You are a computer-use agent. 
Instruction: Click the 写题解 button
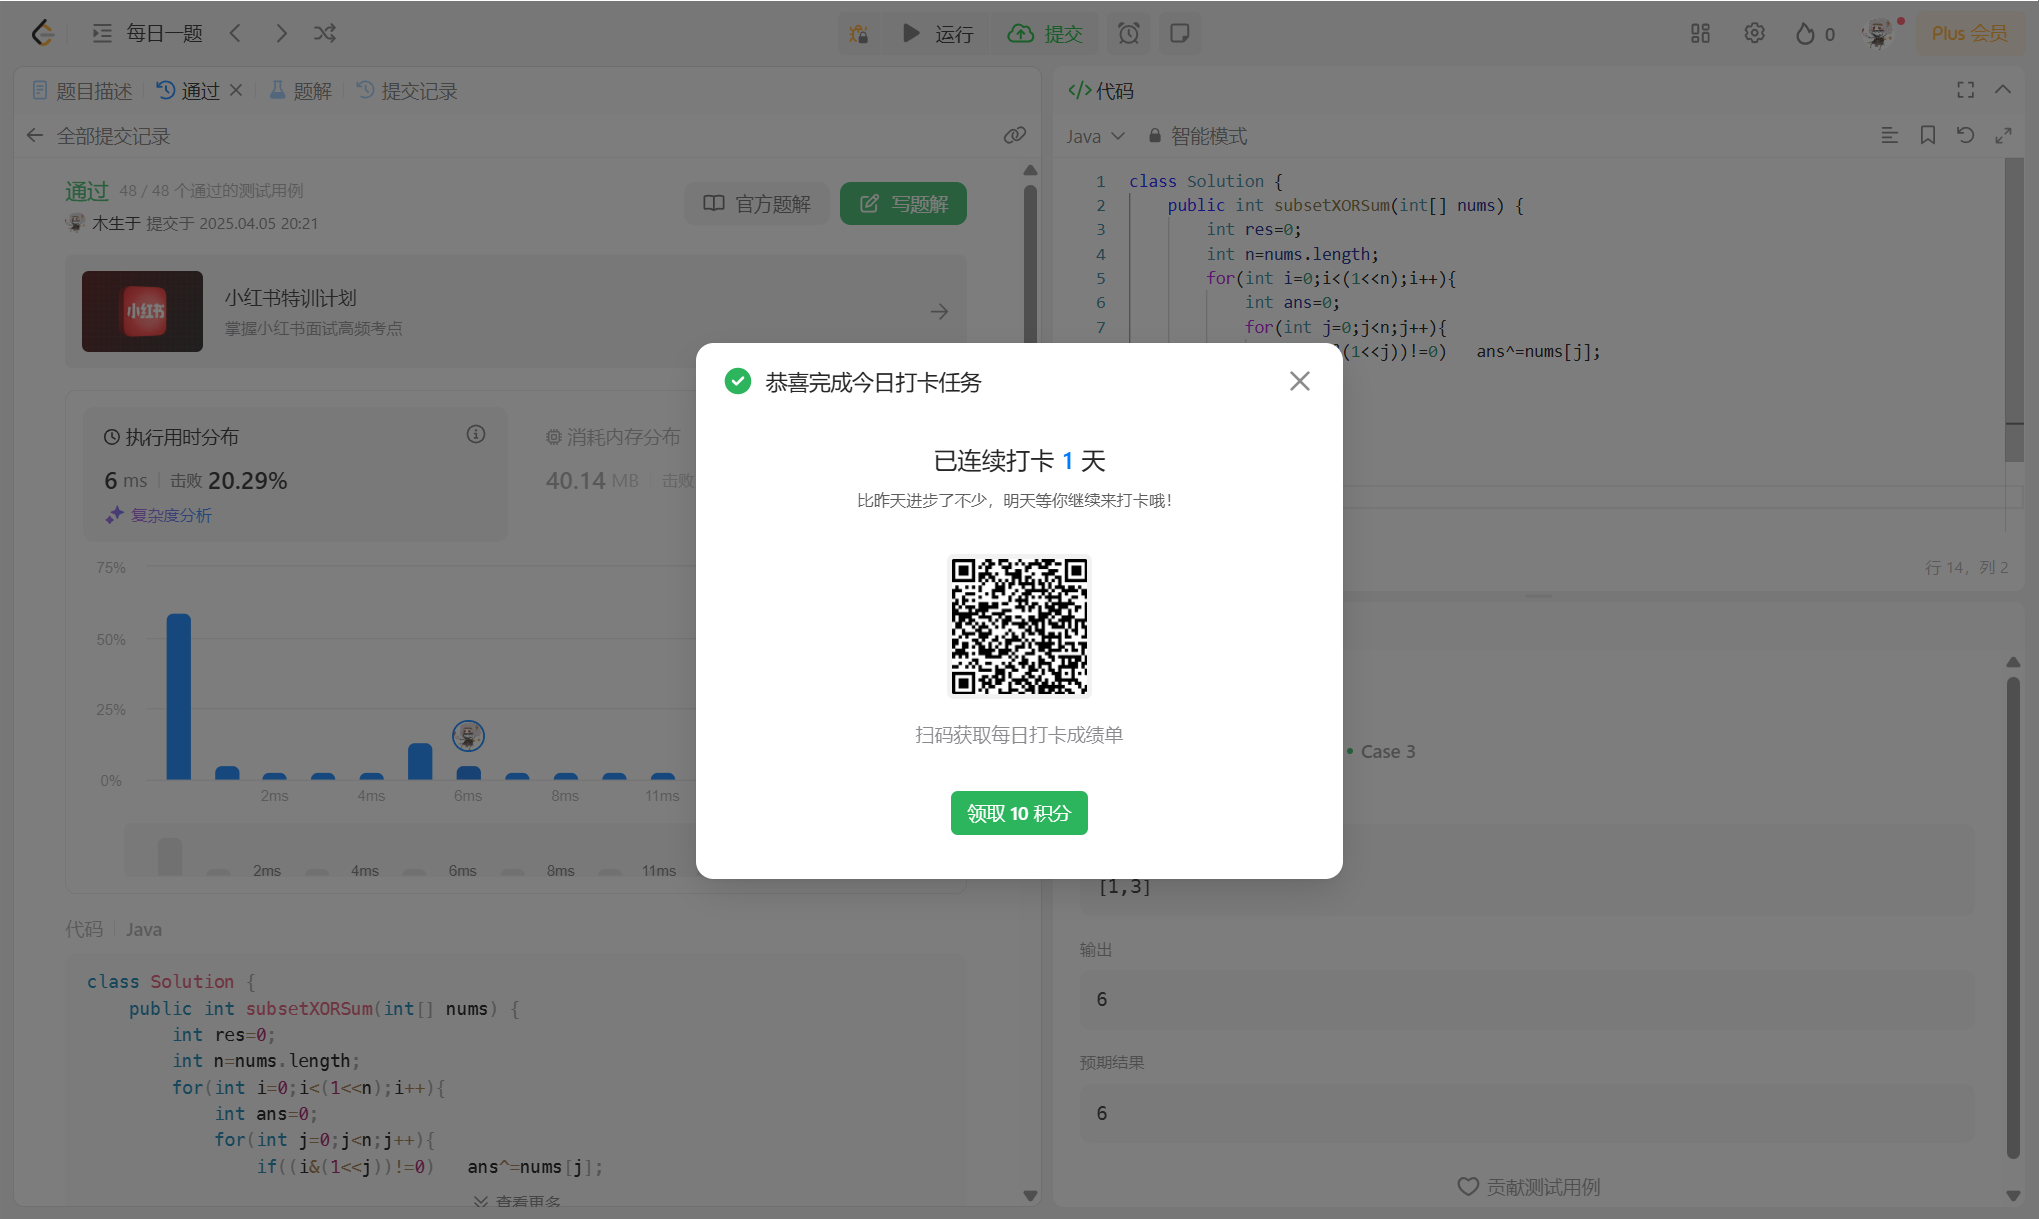[x=902, y=204]
